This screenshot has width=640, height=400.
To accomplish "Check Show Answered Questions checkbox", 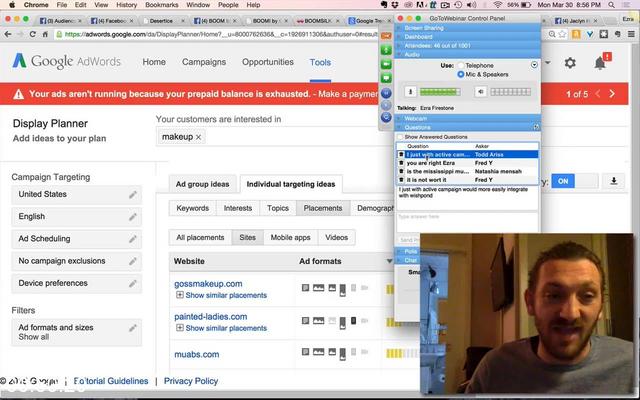I will (x=400, y=137).
